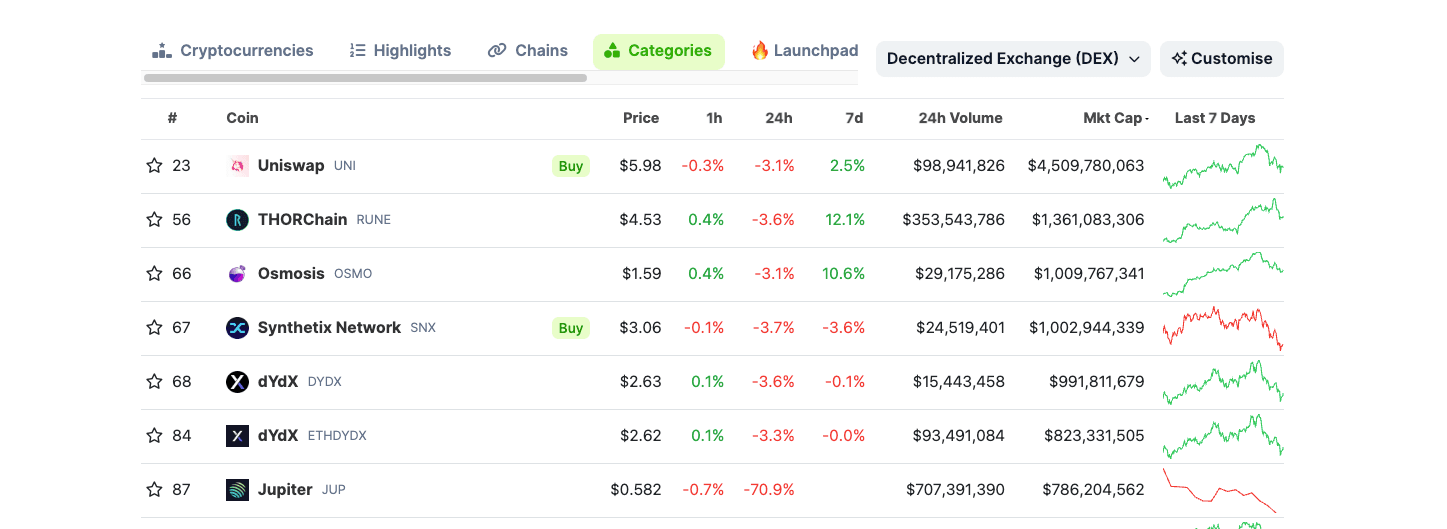The height and width of the screenshot is (529, 1447).
Task: Sort by 7d change column
Action: tap(854, 118)
